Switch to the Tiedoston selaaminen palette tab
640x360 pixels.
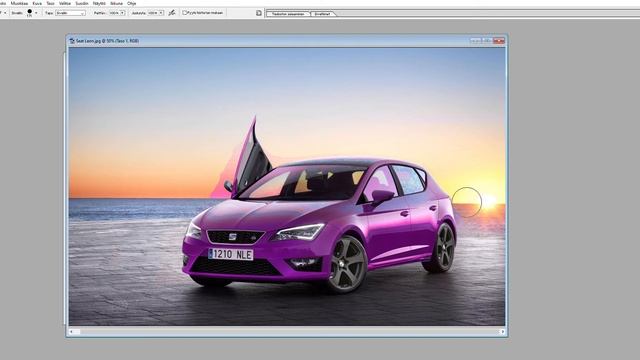[288, 14]
